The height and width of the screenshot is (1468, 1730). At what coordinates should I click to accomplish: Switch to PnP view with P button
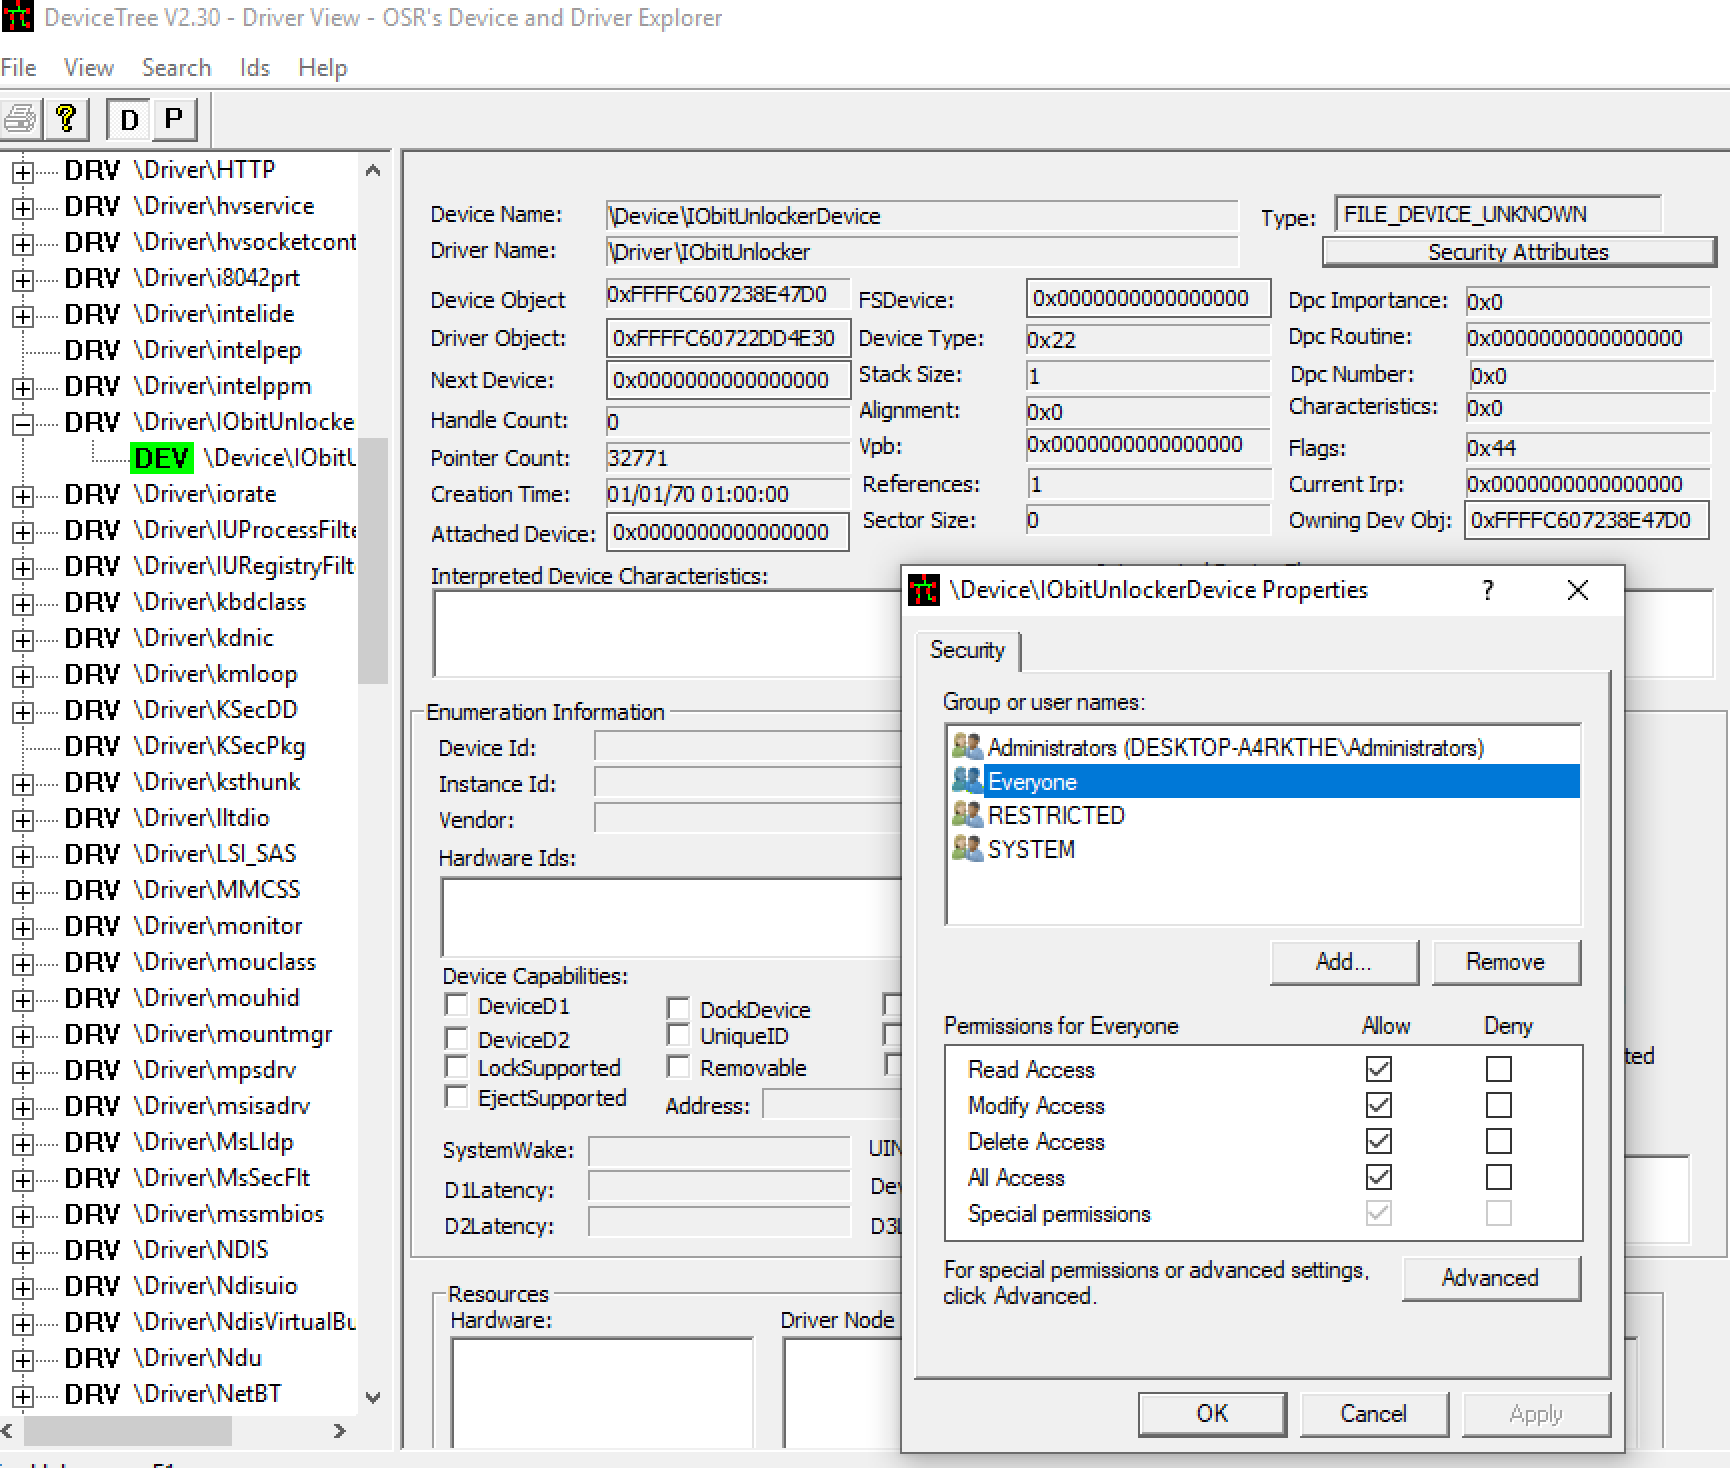point(174,119)
